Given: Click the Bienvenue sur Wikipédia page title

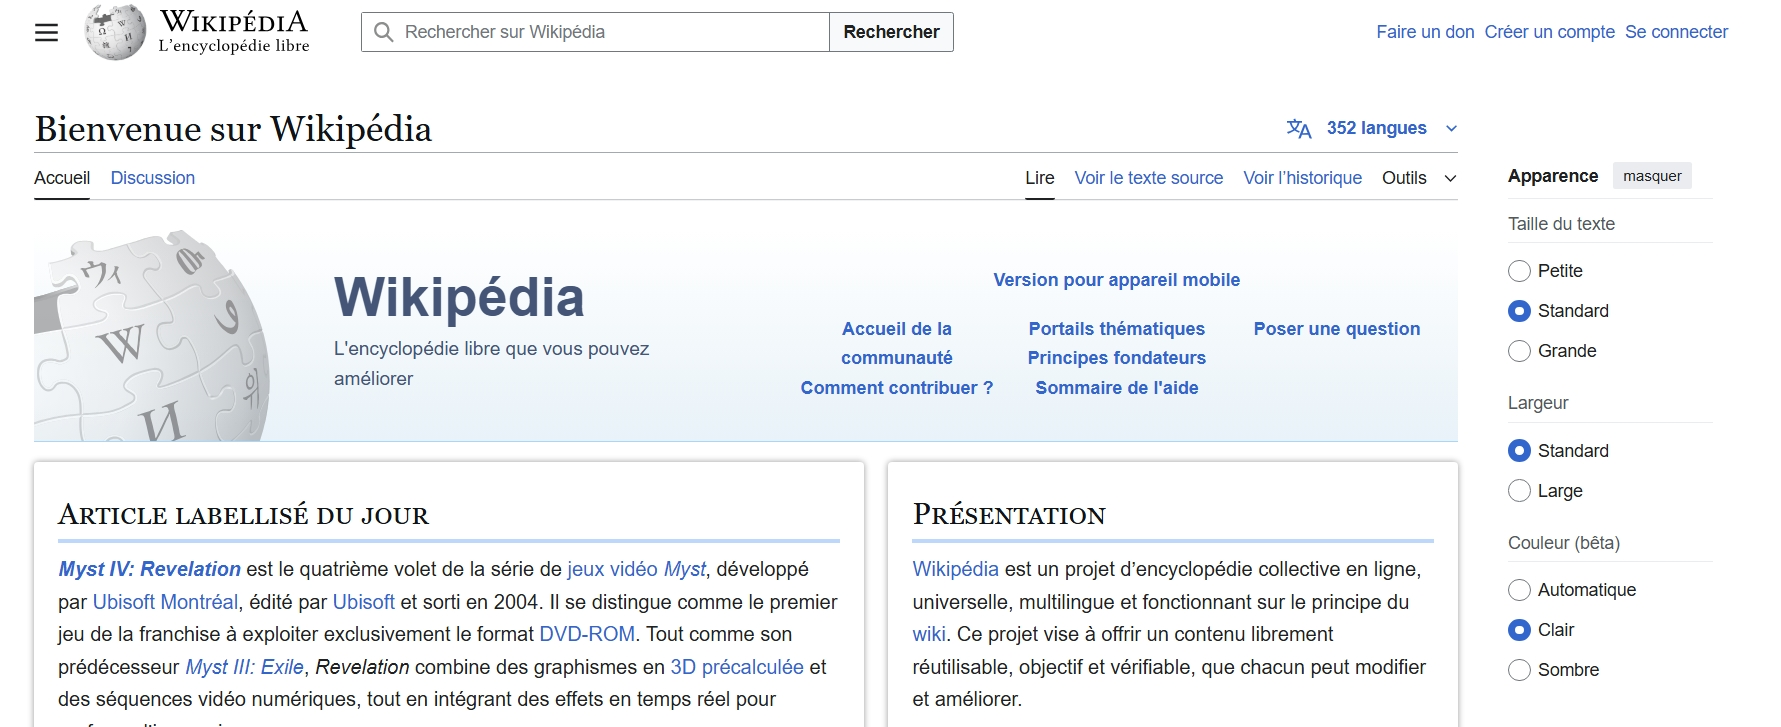Looking at the screenshot, I should (x=233, y=129).
